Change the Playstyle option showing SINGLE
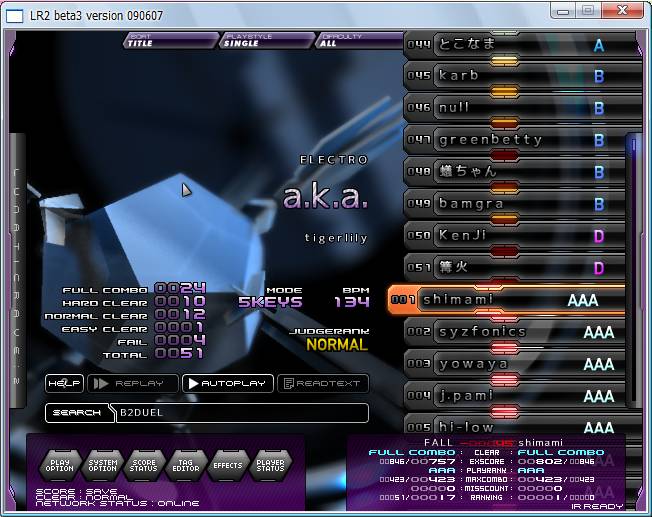This screenshot has width=652, height=517. [x=267, y=40]
